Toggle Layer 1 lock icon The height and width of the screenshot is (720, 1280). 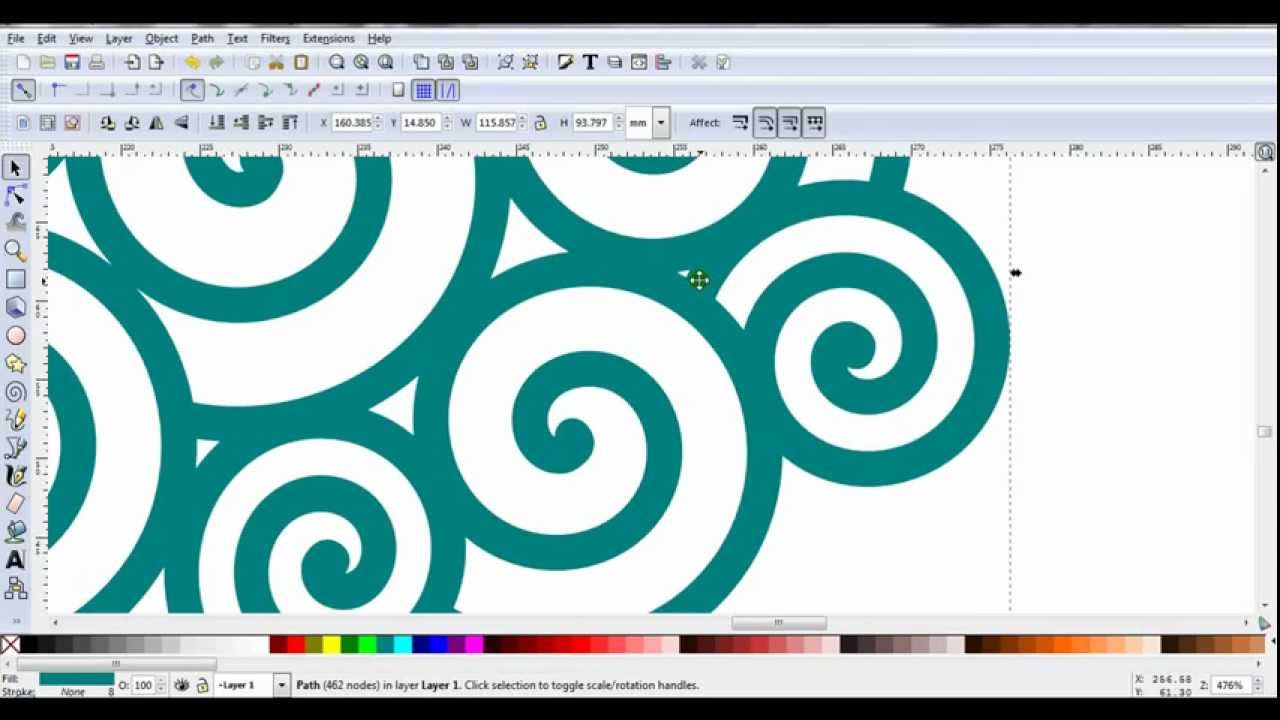pyautogui.click(x=202, y=685)
